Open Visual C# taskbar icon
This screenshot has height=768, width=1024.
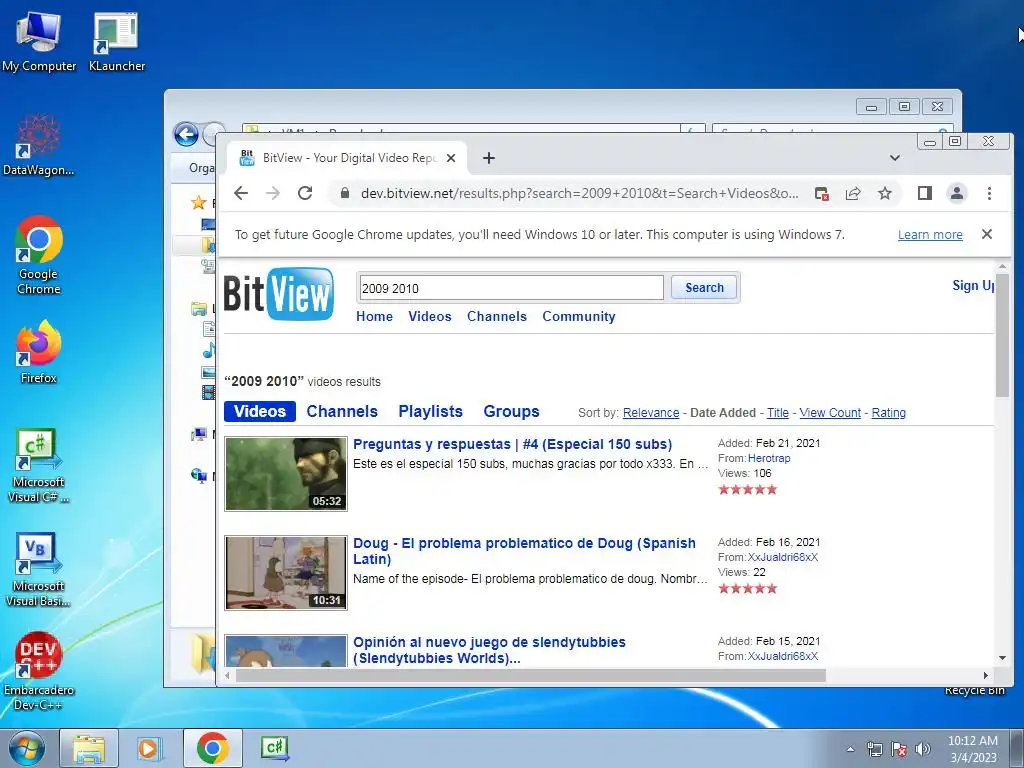pos(274,748)
